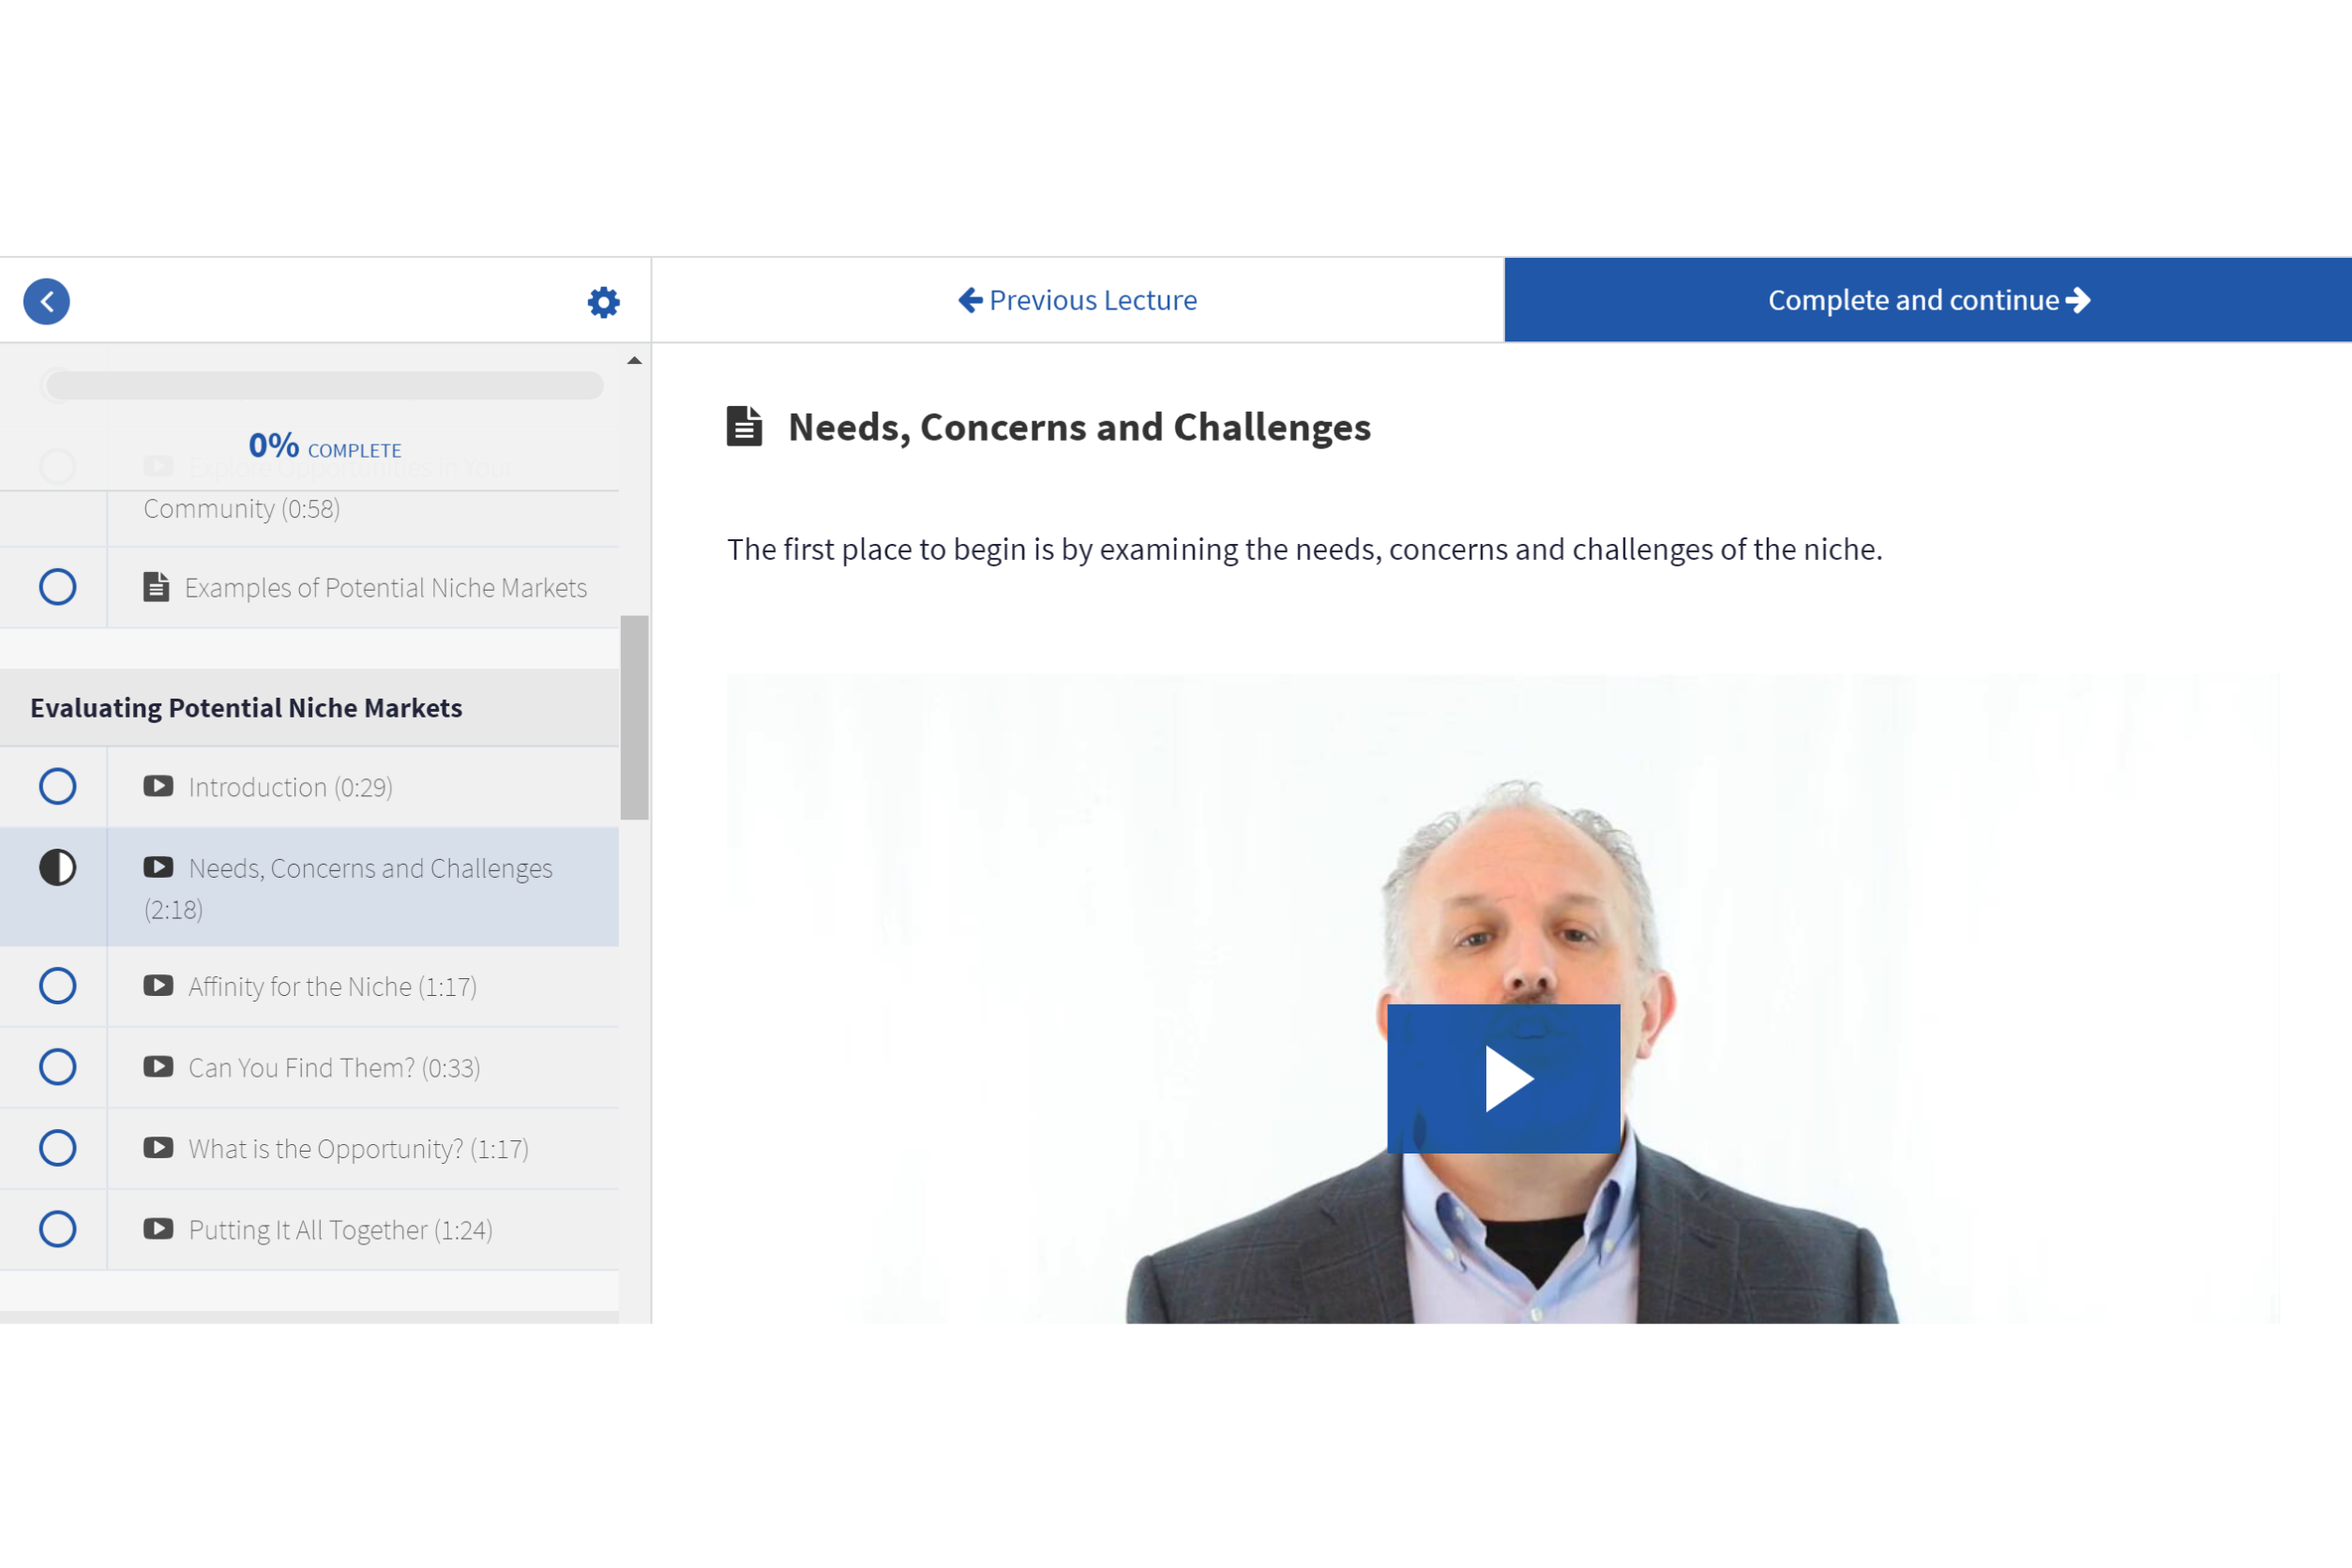Click the right arrow icon in Complete and continue
This screenshot has width=2352, height=1568.
(2078, 300)
